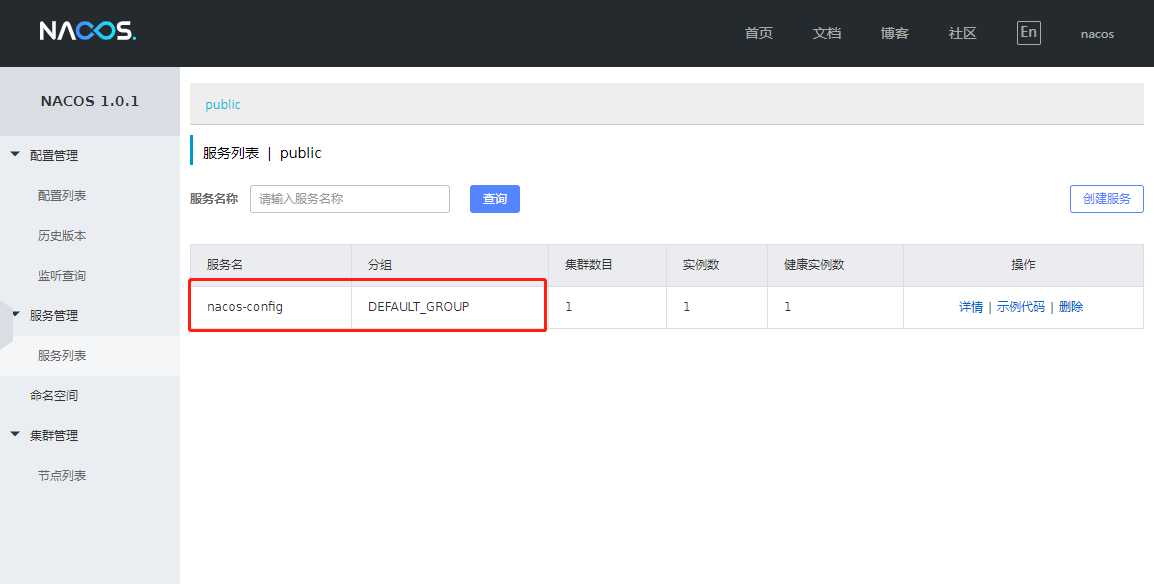The height and width of the screenshot is (584, 1154).
Task: Collapse the 集群管理 menu arrow
Action: point(15,435)
